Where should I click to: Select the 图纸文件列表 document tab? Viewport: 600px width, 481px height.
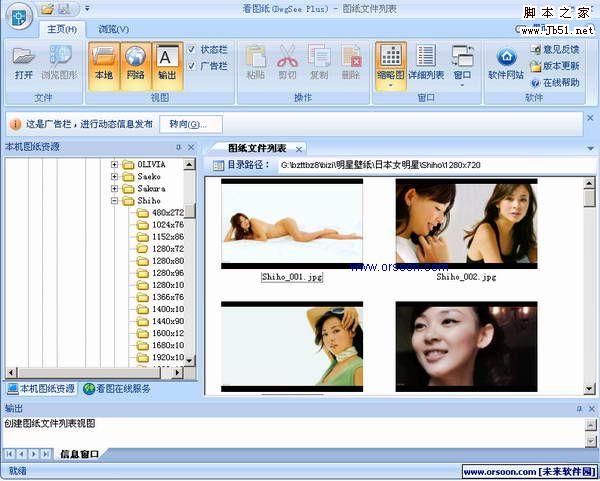[x=257, y=148]
